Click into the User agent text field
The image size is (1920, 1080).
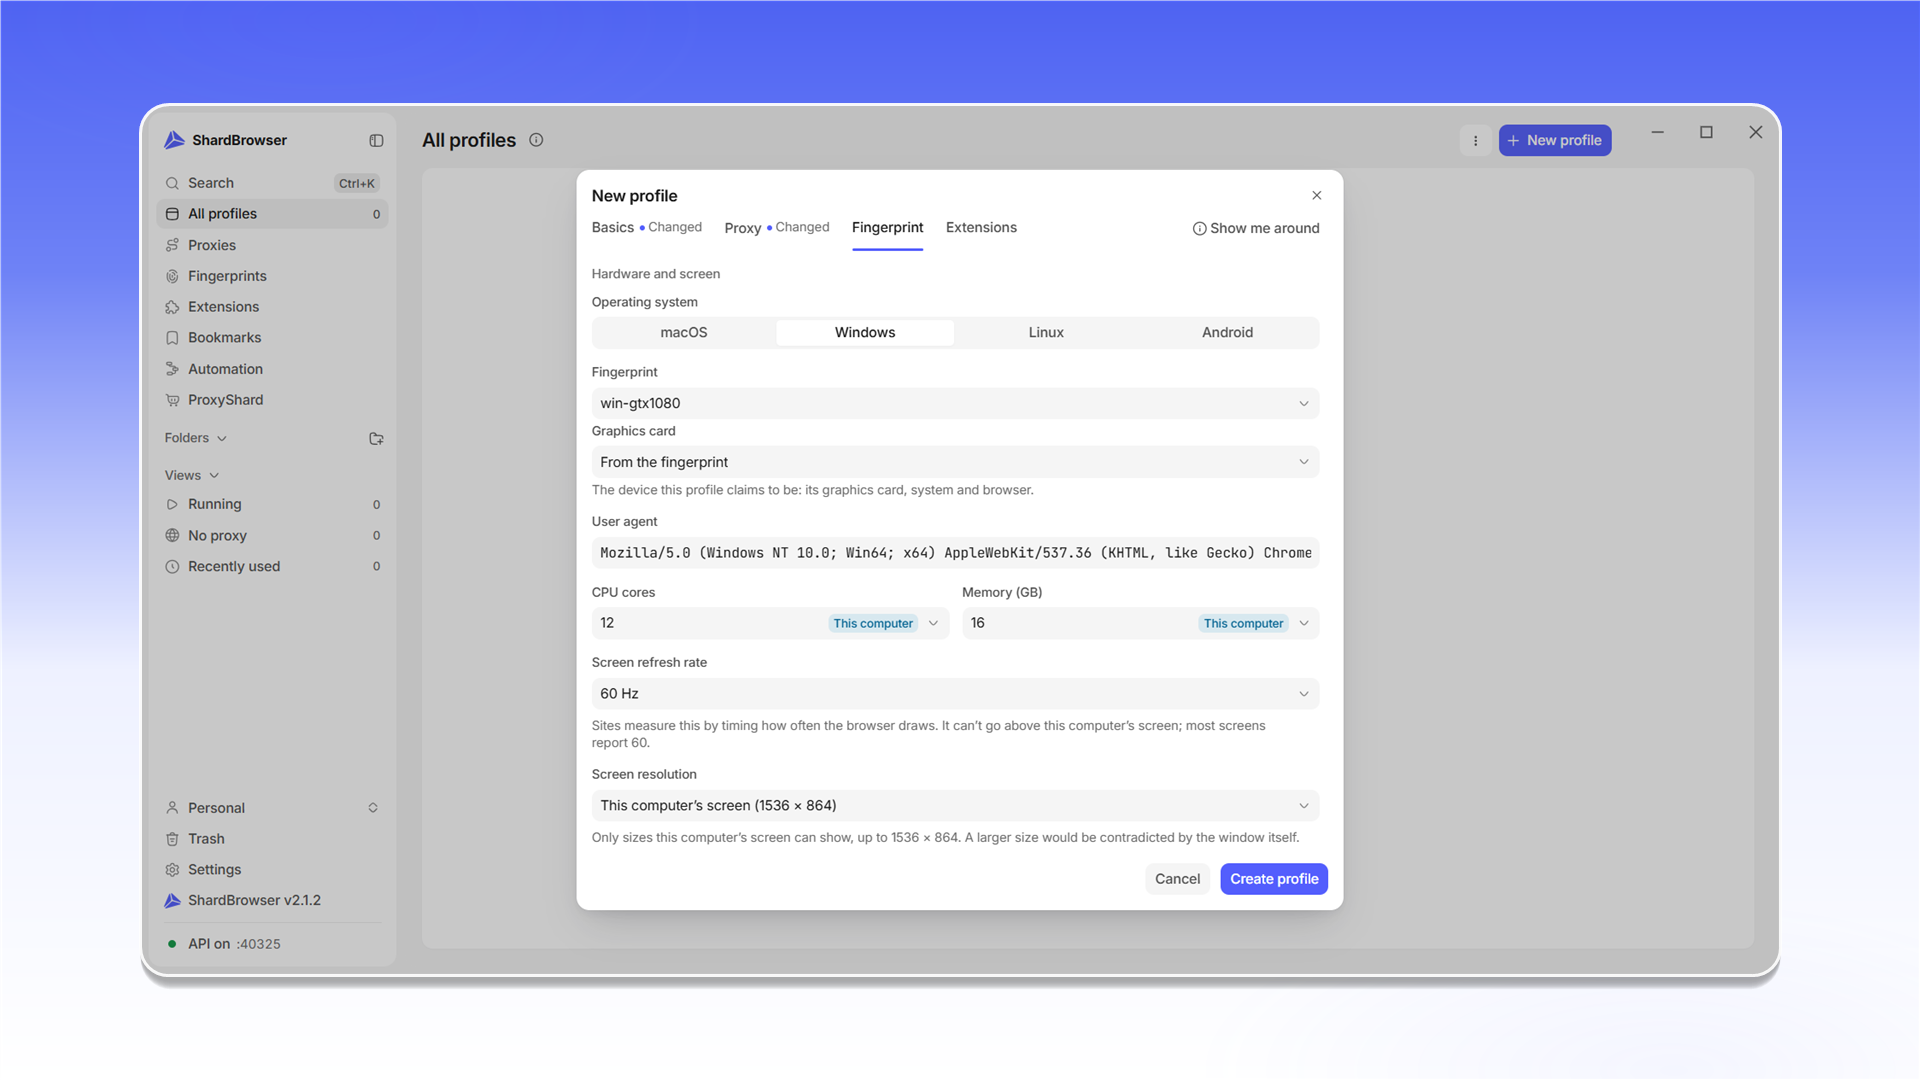point(955,553)
